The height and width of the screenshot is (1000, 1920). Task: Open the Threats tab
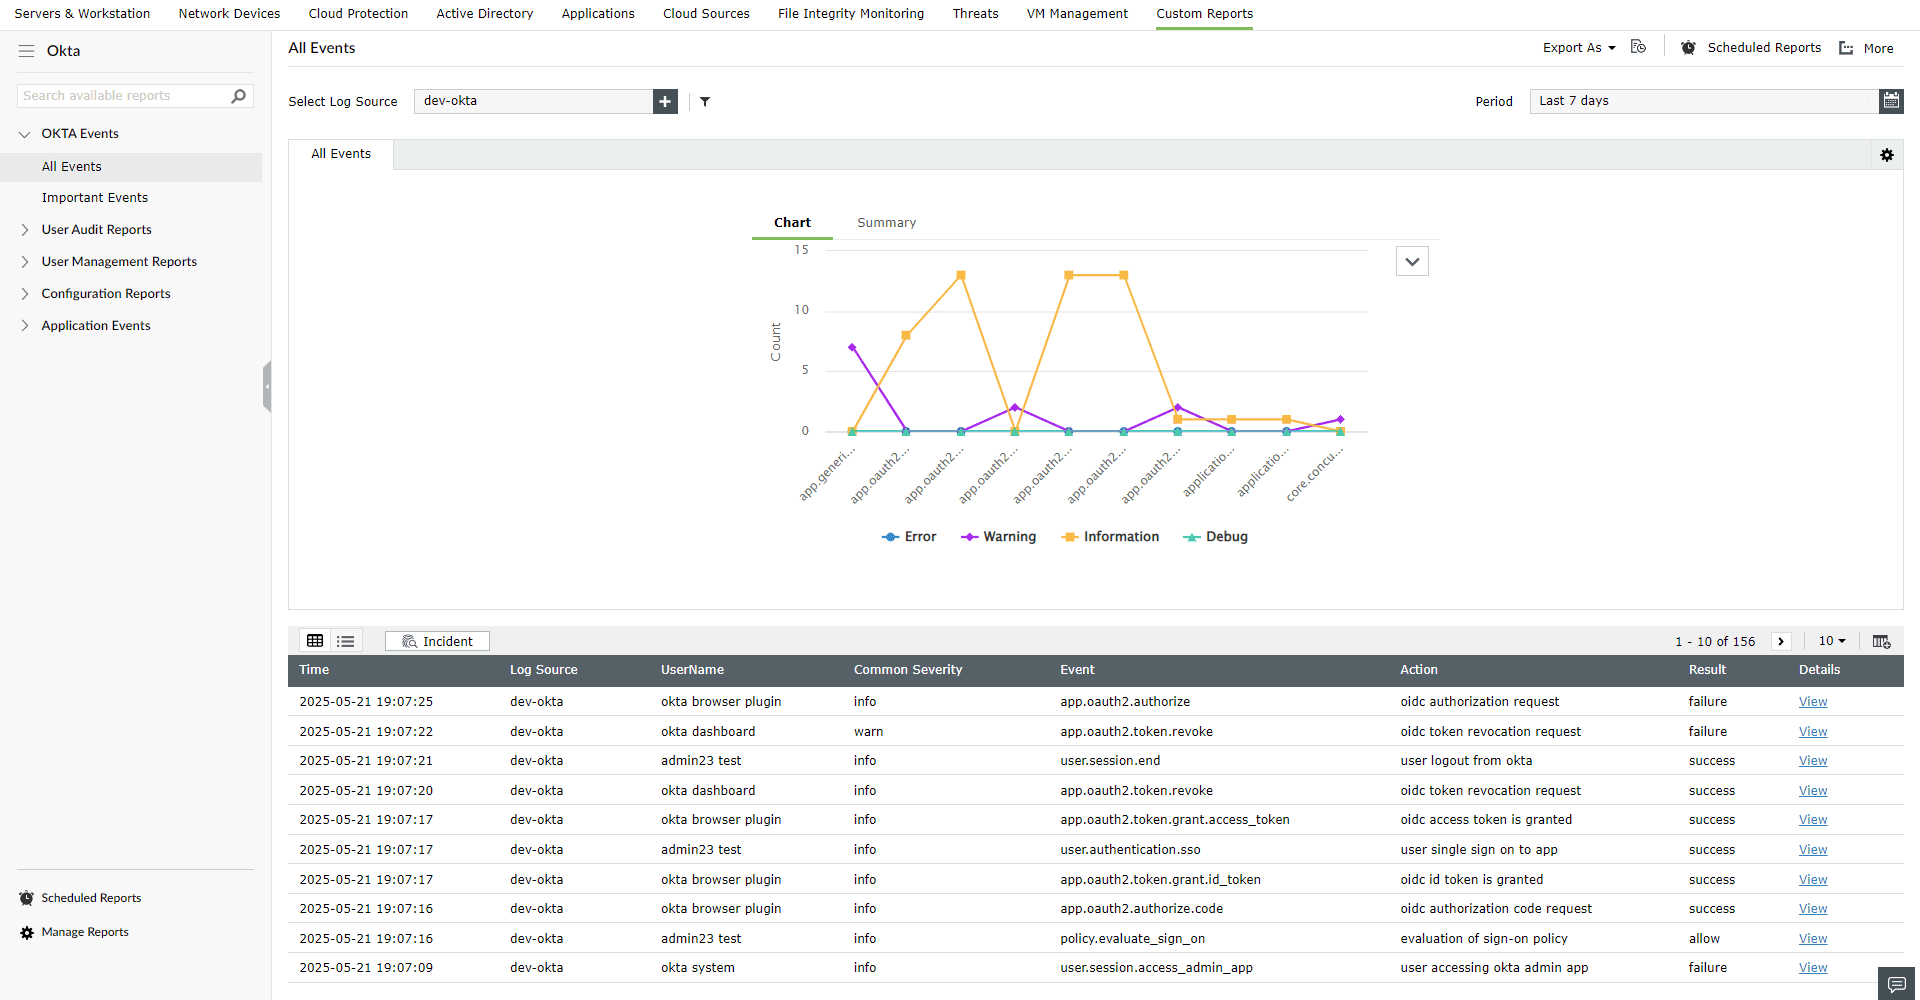[x=975, y=14]
